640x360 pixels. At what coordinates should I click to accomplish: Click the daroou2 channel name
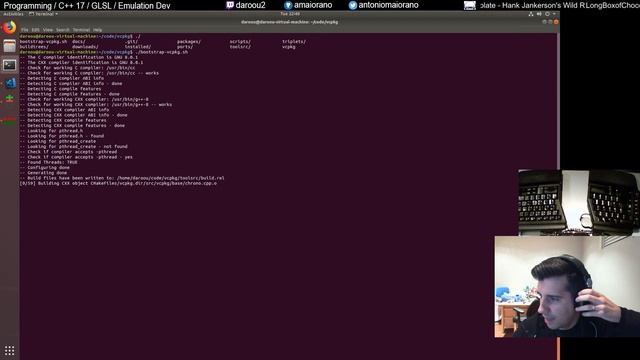pos(251,5)
